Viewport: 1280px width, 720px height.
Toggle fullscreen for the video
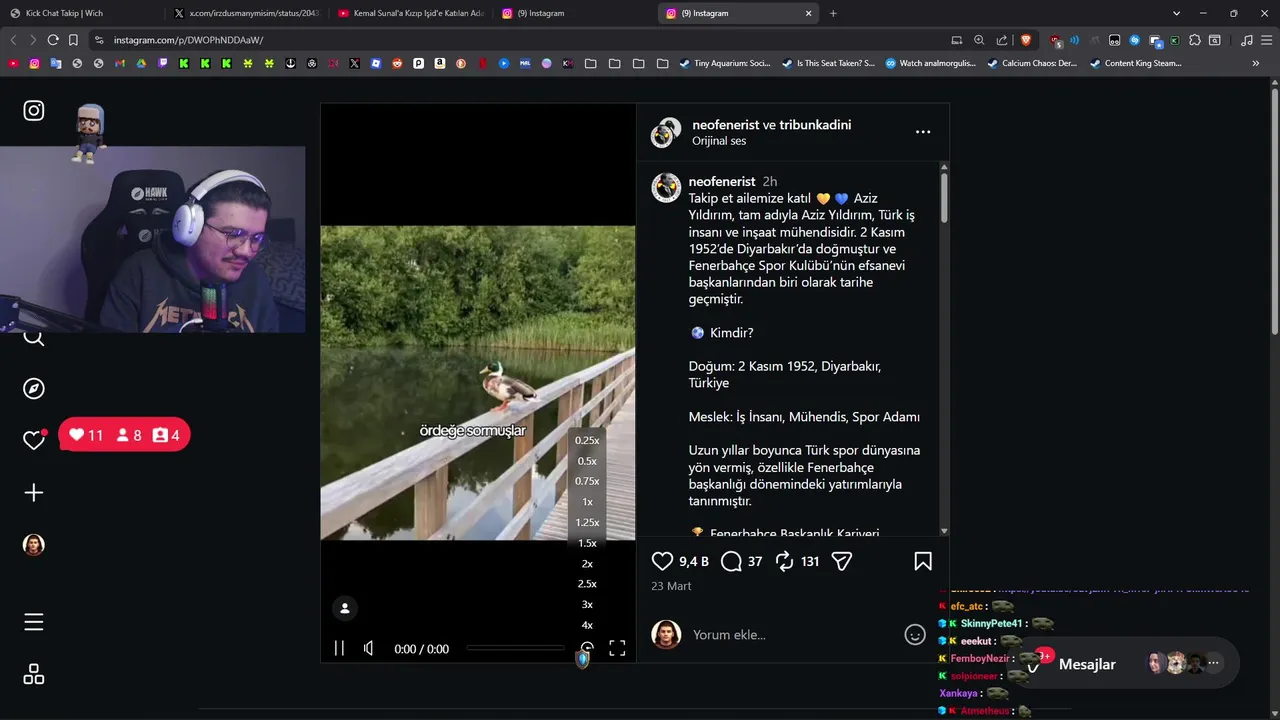[x=617, y=648]
